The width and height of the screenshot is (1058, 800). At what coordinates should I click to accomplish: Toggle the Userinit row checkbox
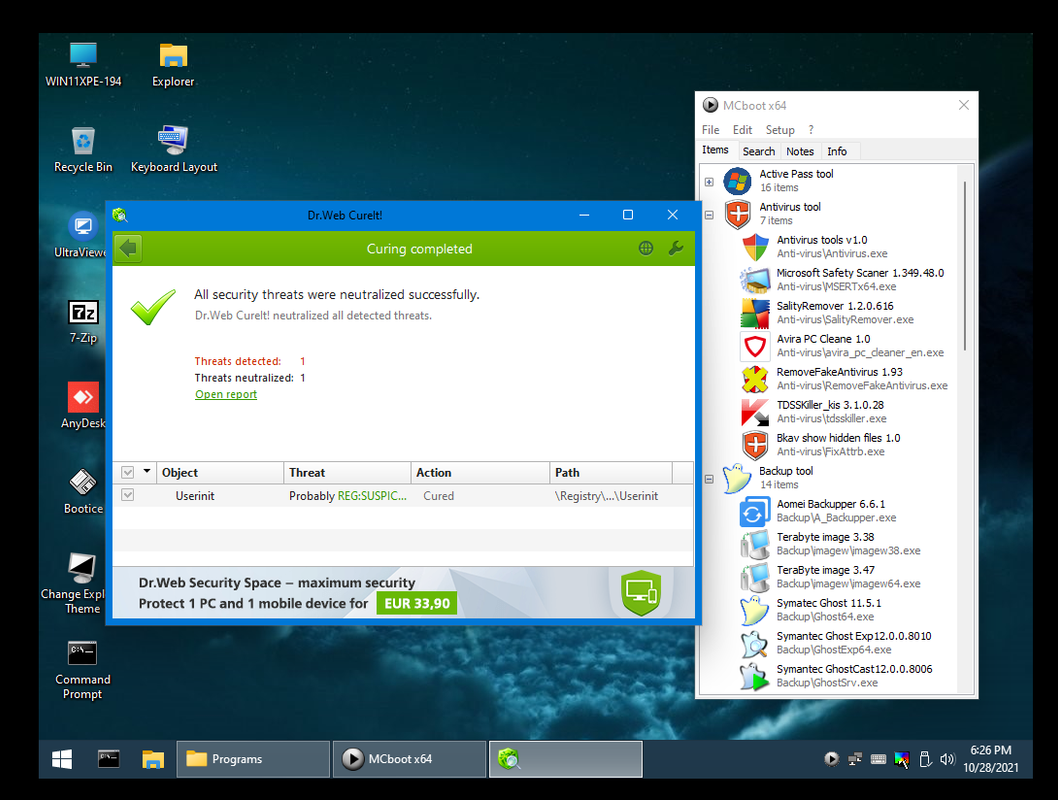tap(128, 495)
